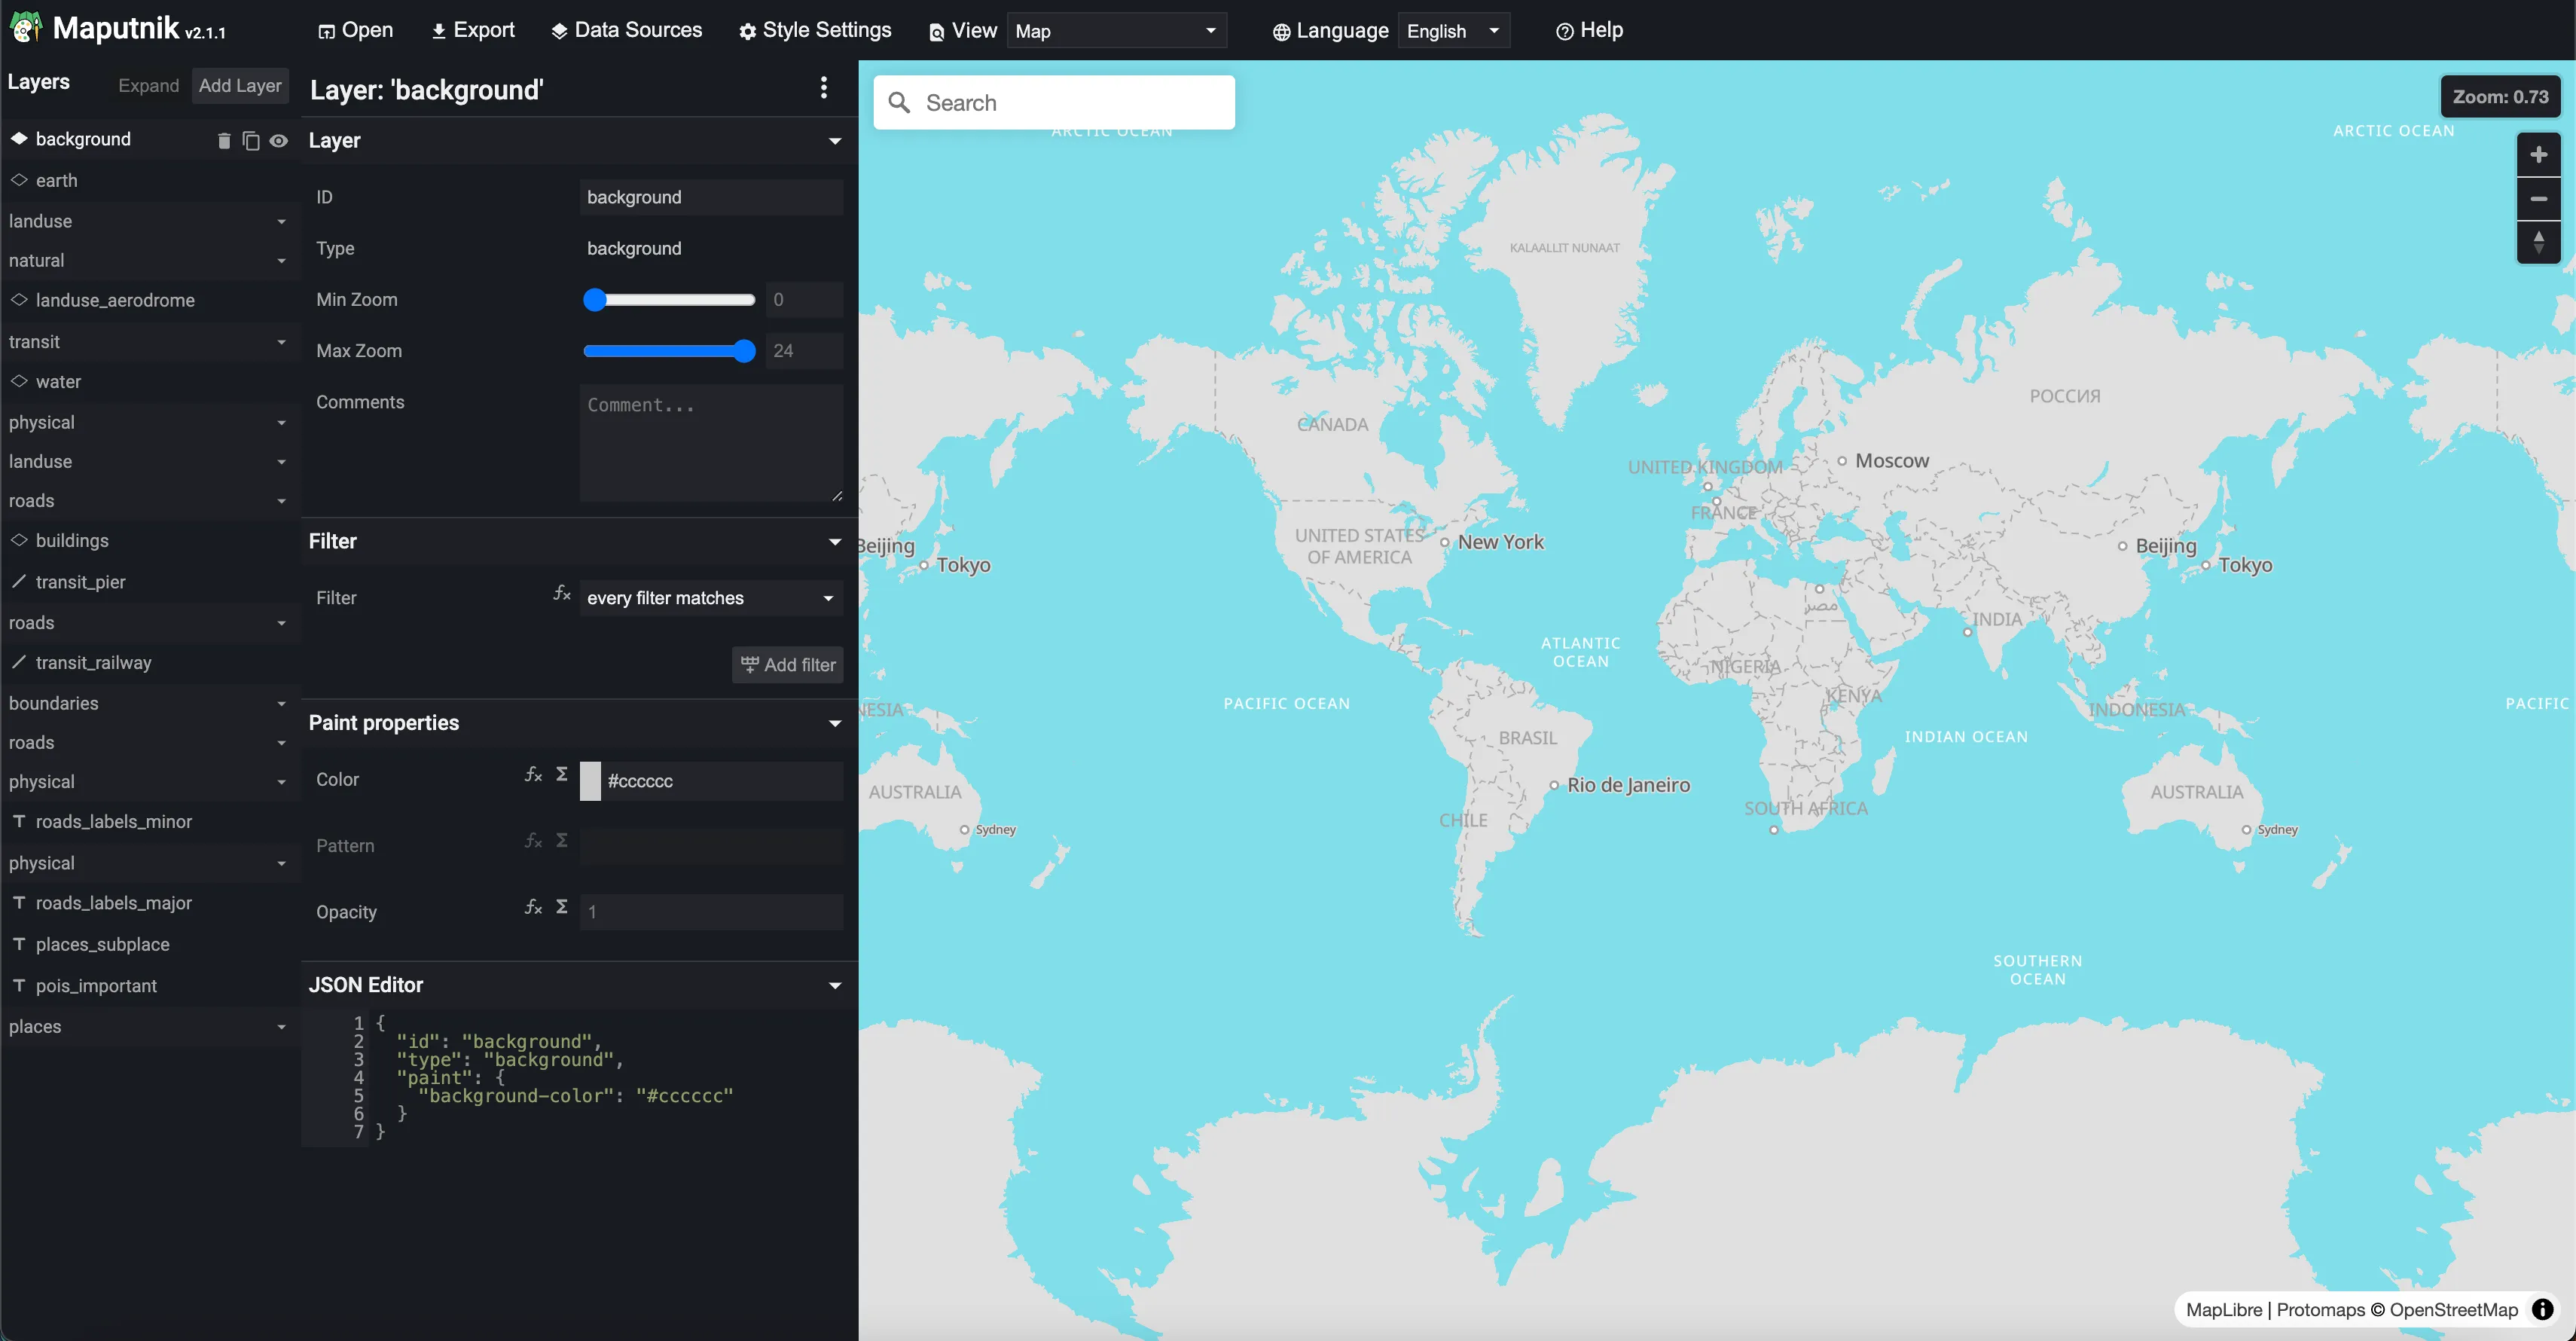Image resolution: width=2576 pixels, height=1341 pixels.
Task: Collapse the Paint properties section
Action: point(835,723)
